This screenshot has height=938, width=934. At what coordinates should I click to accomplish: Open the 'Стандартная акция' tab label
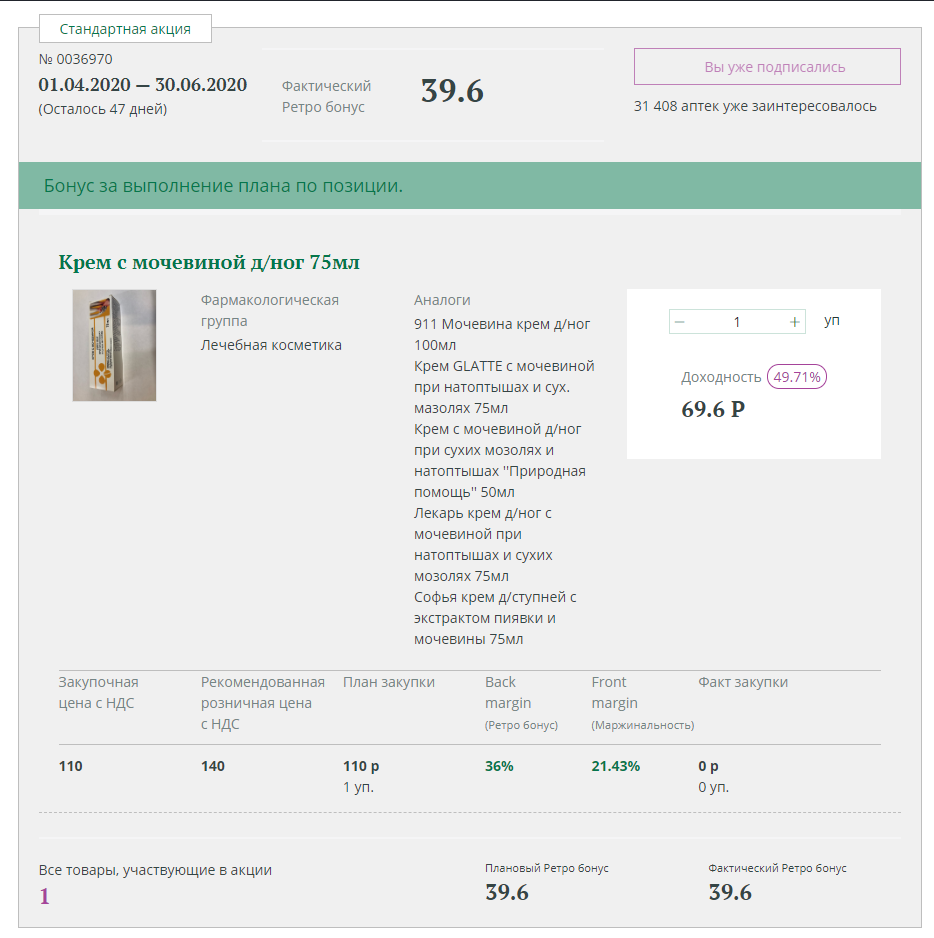125,29
